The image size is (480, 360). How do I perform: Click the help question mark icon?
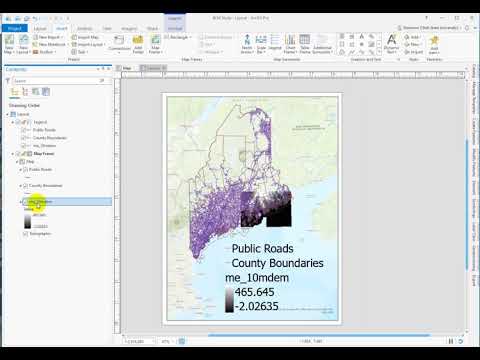(426, 18)
